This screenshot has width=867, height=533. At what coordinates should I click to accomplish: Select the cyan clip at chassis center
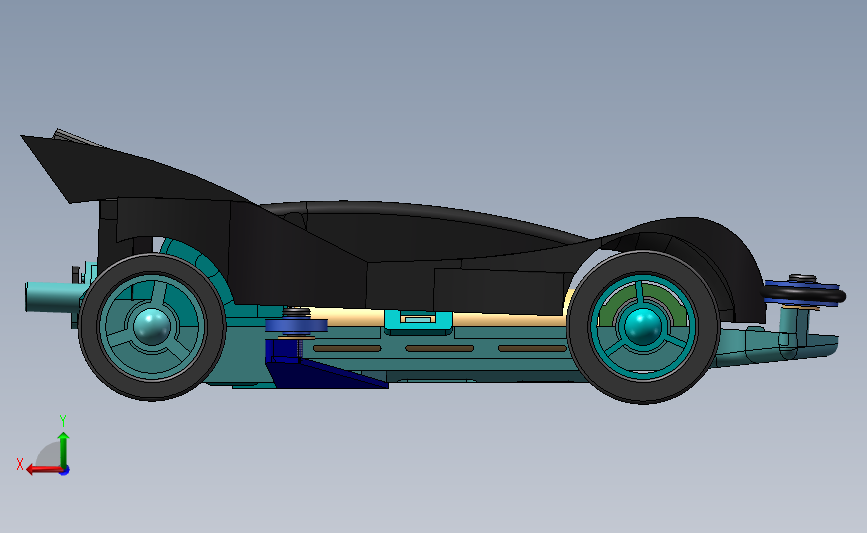pyautogui.click(x=419, y=322)
